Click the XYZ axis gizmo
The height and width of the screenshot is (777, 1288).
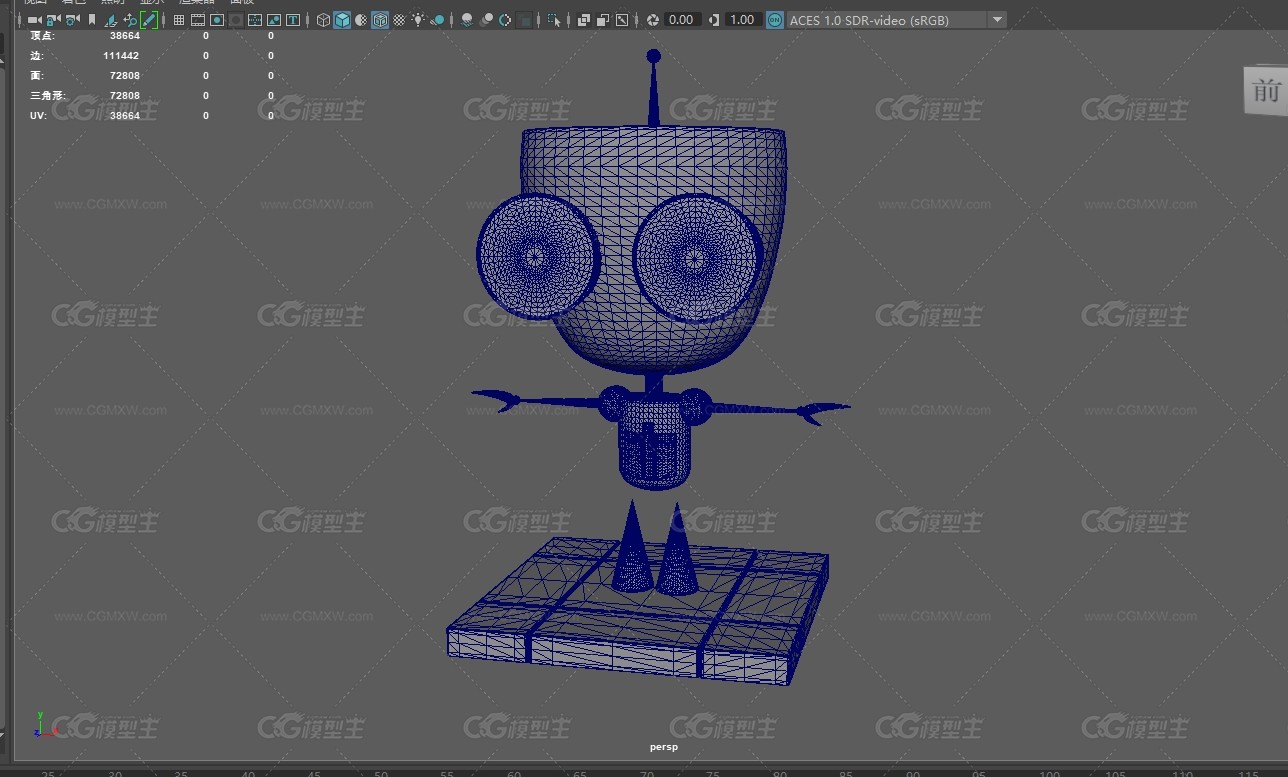coord(44,725)
